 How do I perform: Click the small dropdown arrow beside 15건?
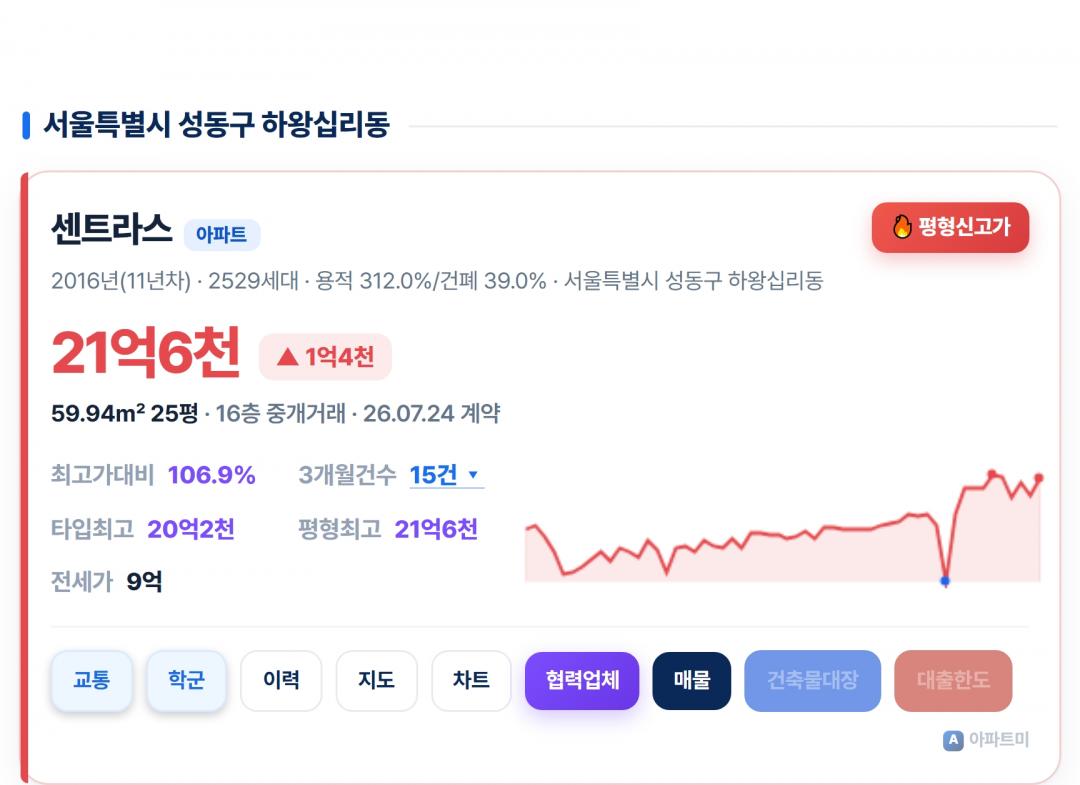click(x=473, y=474)
